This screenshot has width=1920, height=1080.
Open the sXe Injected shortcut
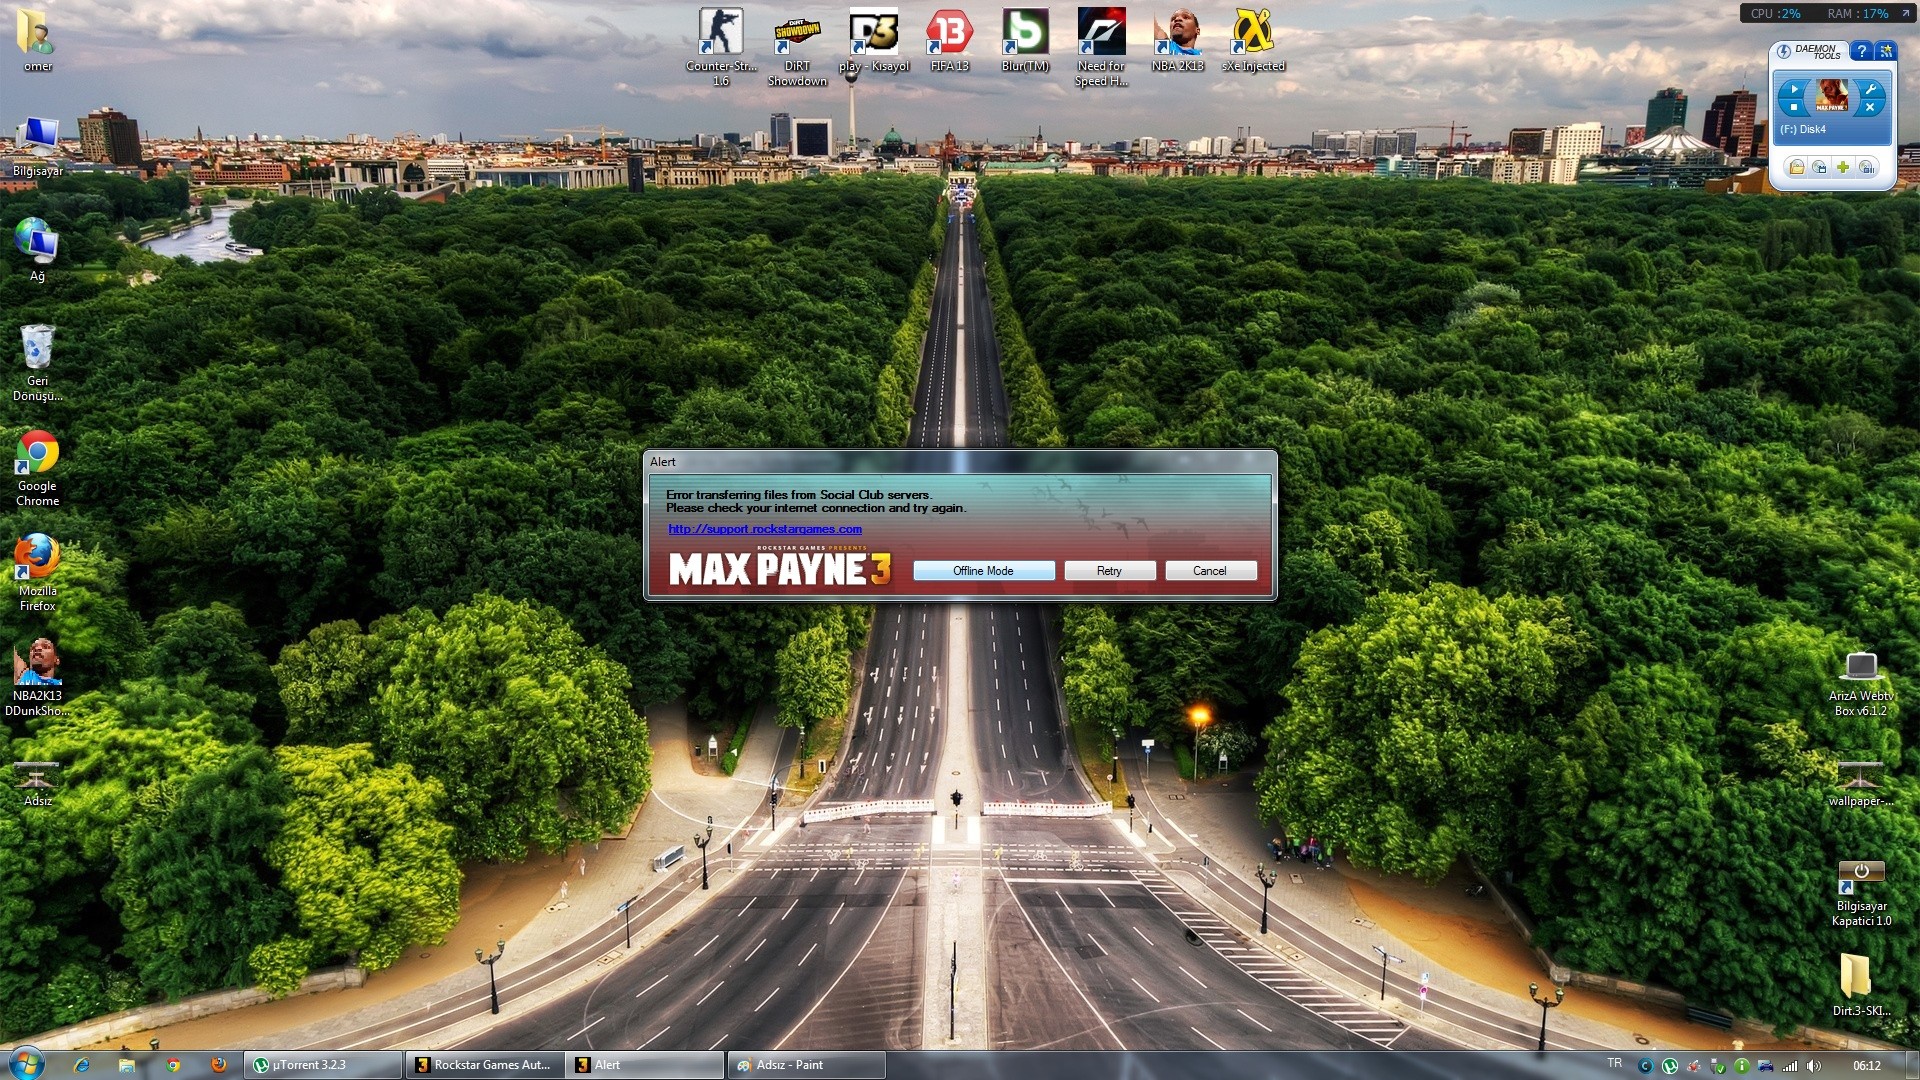pos(1253,42)
